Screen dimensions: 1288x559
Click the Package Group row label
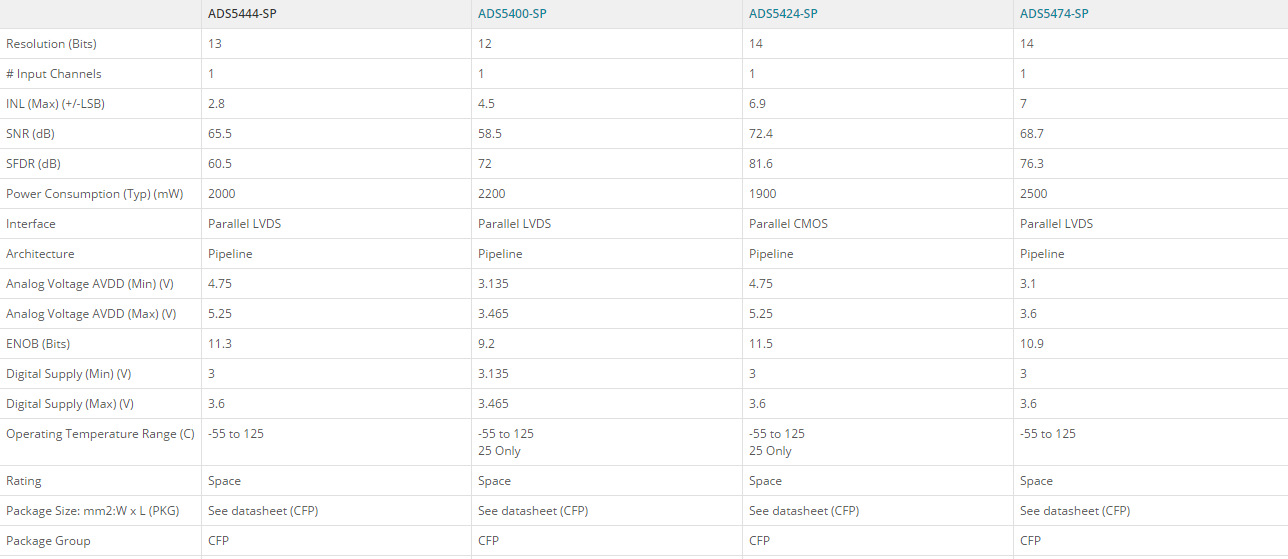[x=48, y=541]
